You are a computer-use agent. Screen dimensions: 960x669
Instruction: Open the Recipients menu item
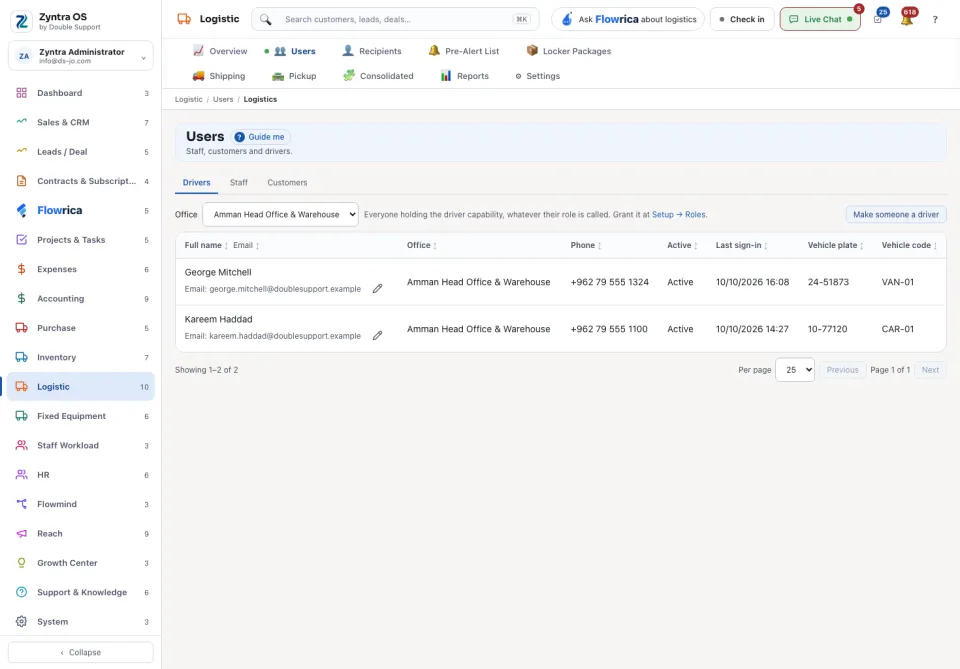pos(372,51)
